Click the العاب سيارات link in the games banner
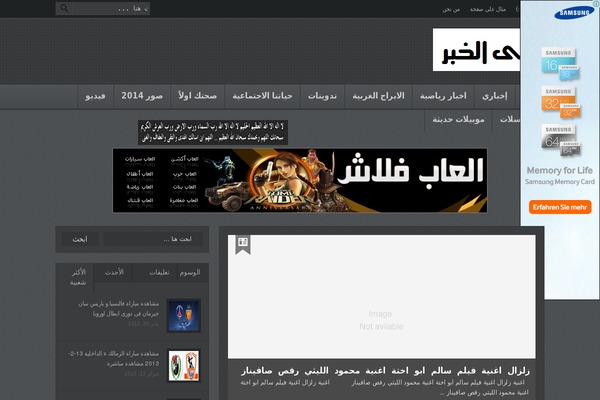600x400 pixels. pos(140,159)
